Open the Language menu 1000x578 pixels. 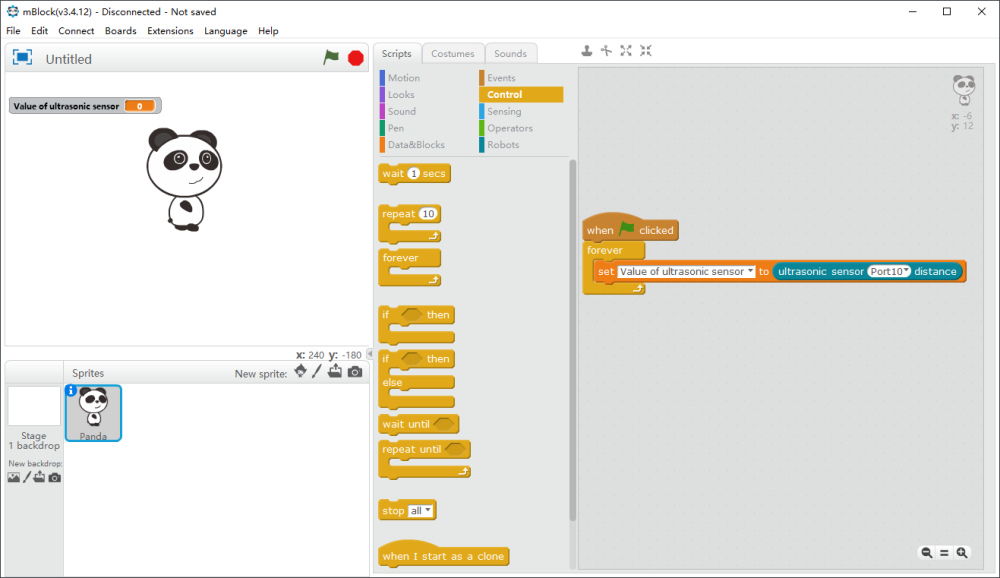(x=226, y=31)
